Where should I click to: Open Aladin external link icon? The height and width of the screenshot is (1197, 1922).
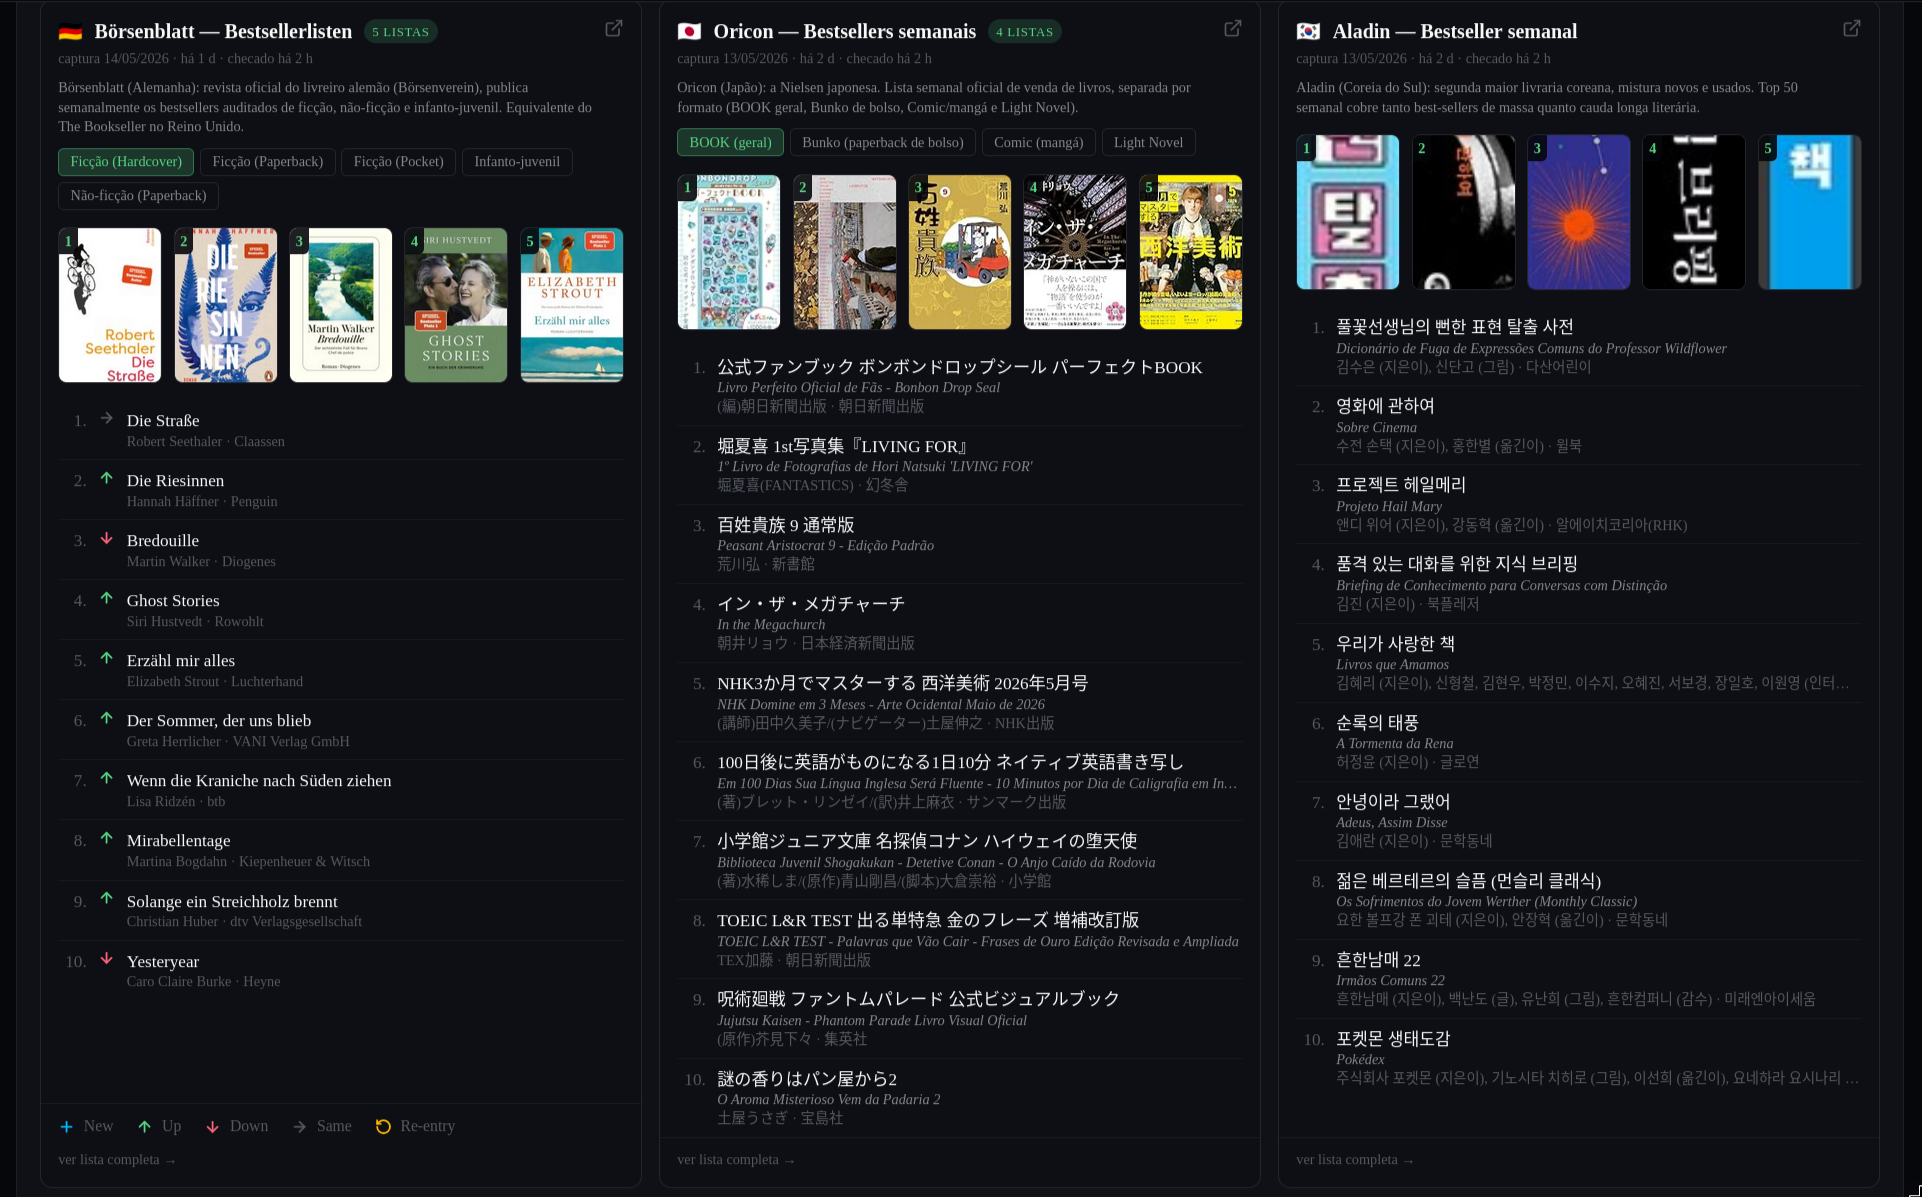point(1852,29)
